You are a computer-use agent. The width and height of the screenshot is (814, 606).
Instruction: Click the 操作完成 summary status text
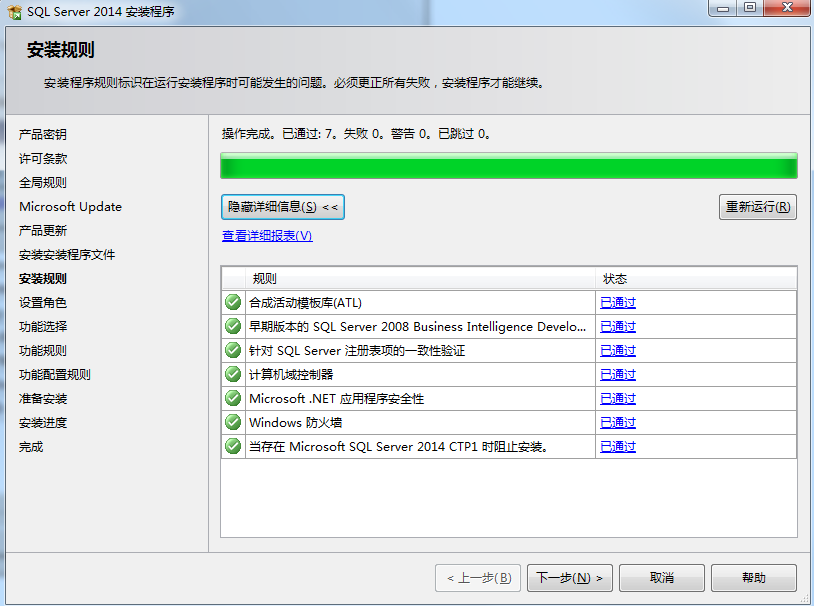click(x=356, y=134)
